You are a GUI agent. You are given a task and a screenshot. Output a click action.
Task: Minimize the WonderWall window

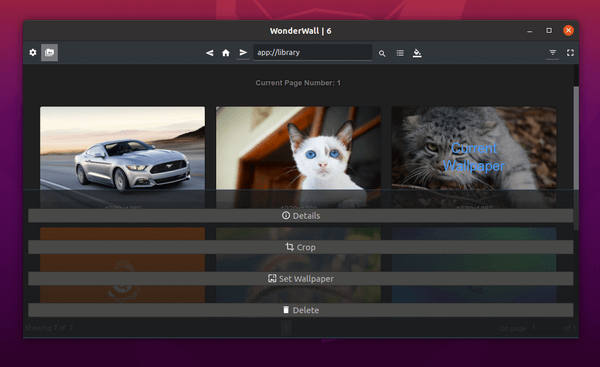[x=530, y=31]
